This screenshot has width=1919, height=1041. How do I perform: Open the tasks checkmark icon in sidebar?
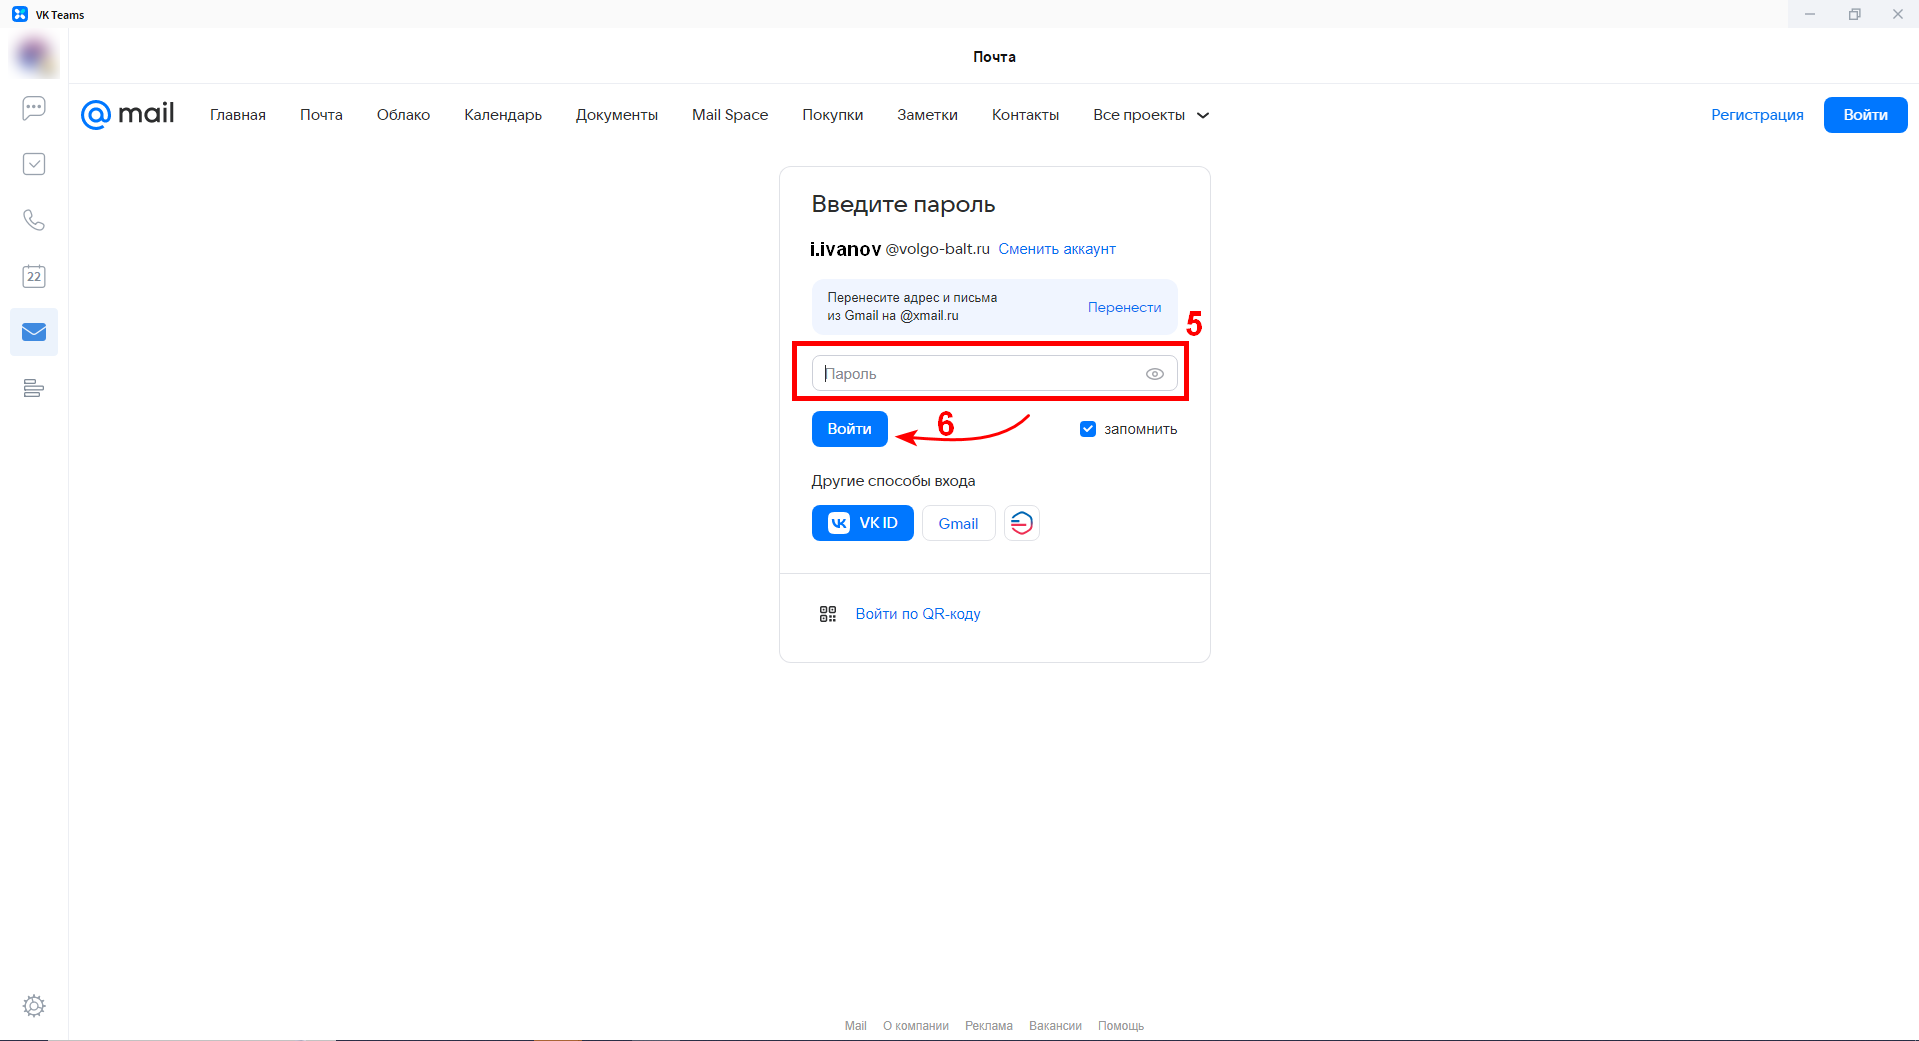click(x=34, y=164)
